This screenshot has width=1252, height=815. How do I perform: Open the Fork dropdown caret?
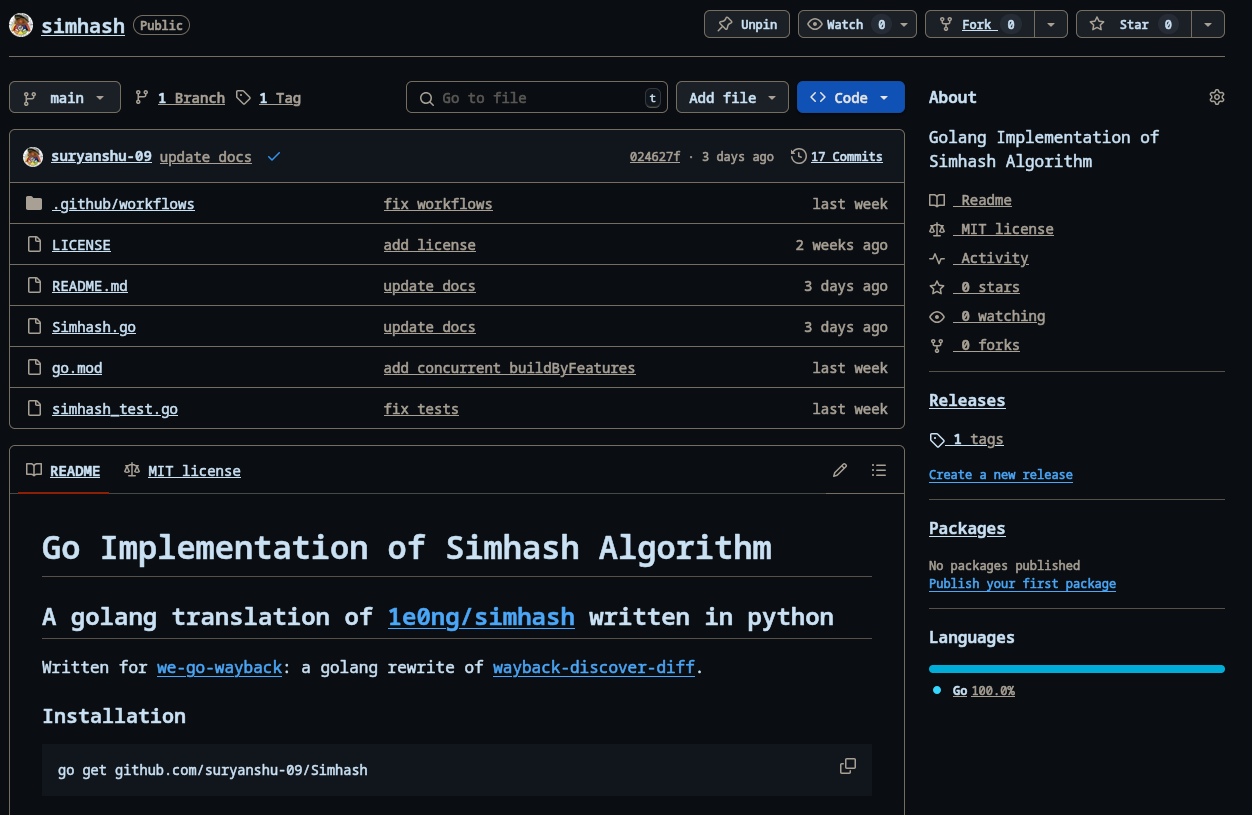tap(1050, 24)
